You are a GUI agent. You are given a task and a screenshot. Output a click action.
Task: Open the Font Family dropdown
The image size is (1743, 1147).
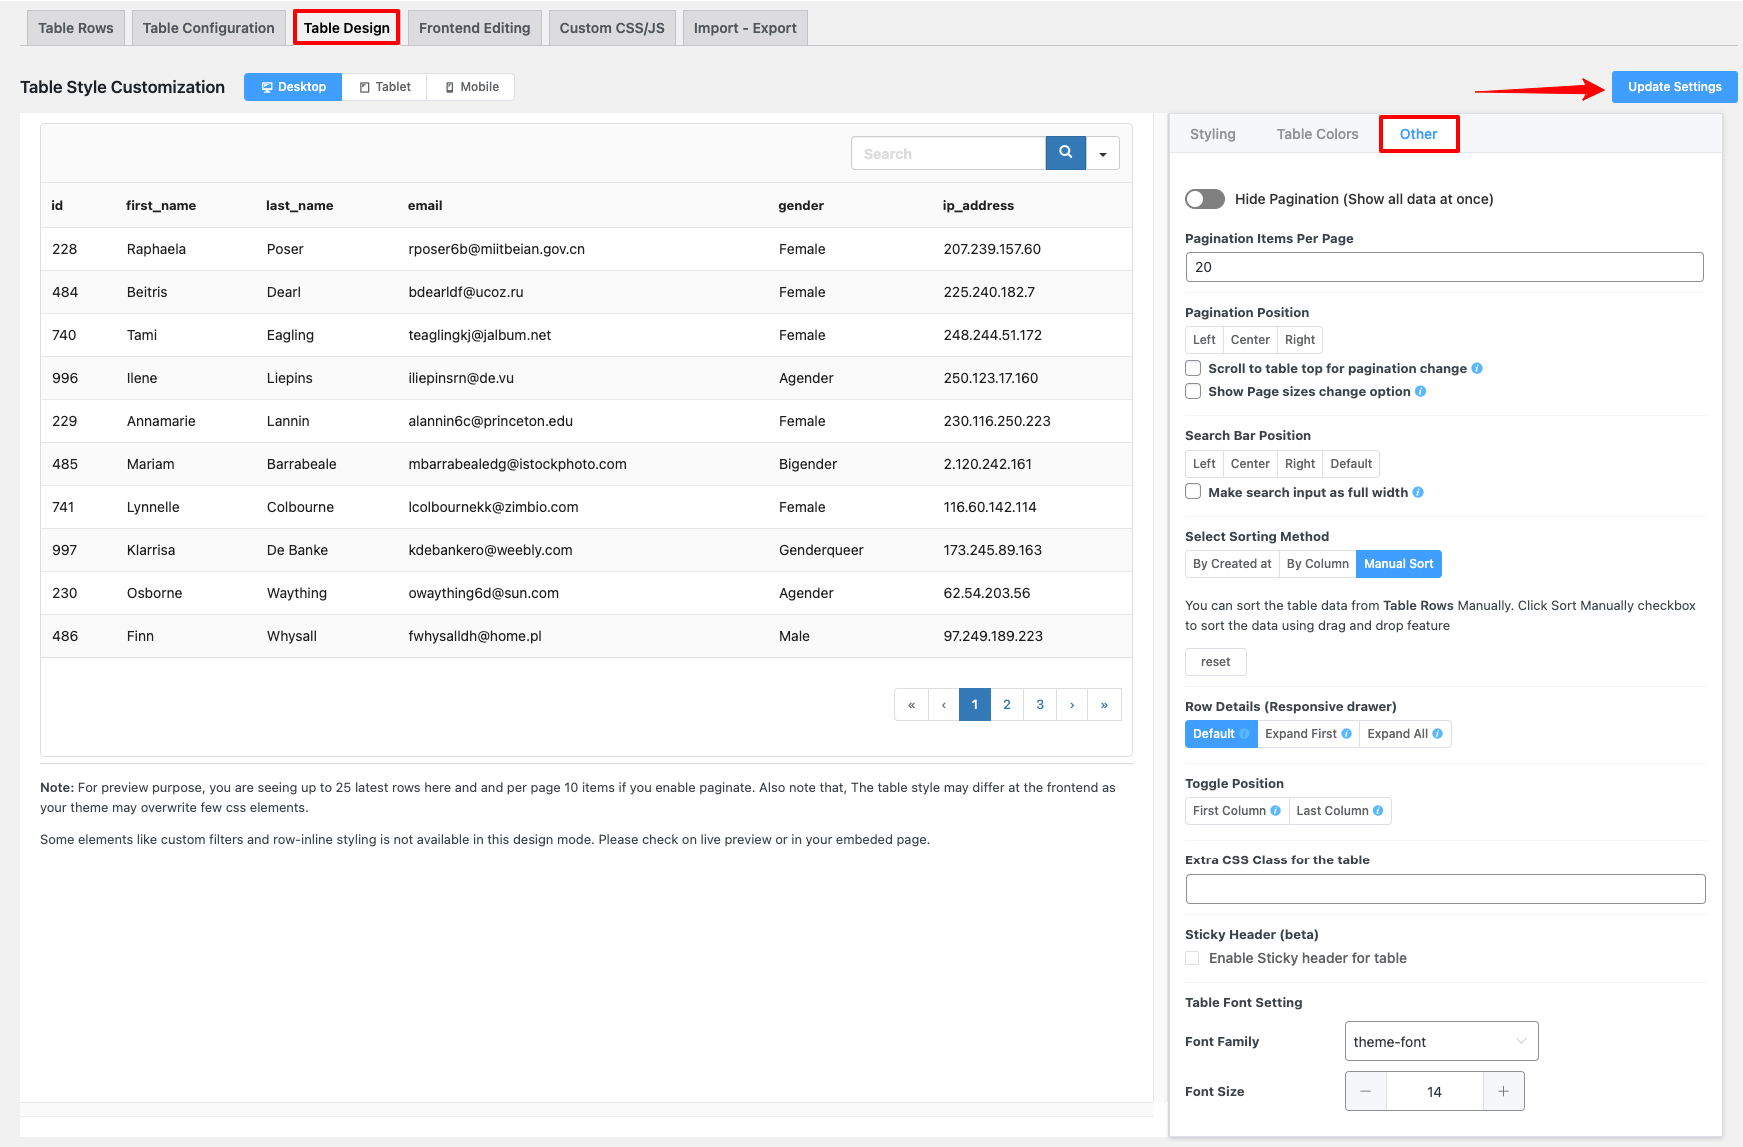point(1440,1041)
